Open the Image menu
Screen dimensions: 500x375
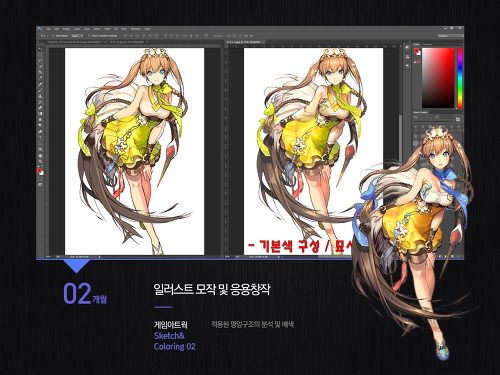point(66,29)
